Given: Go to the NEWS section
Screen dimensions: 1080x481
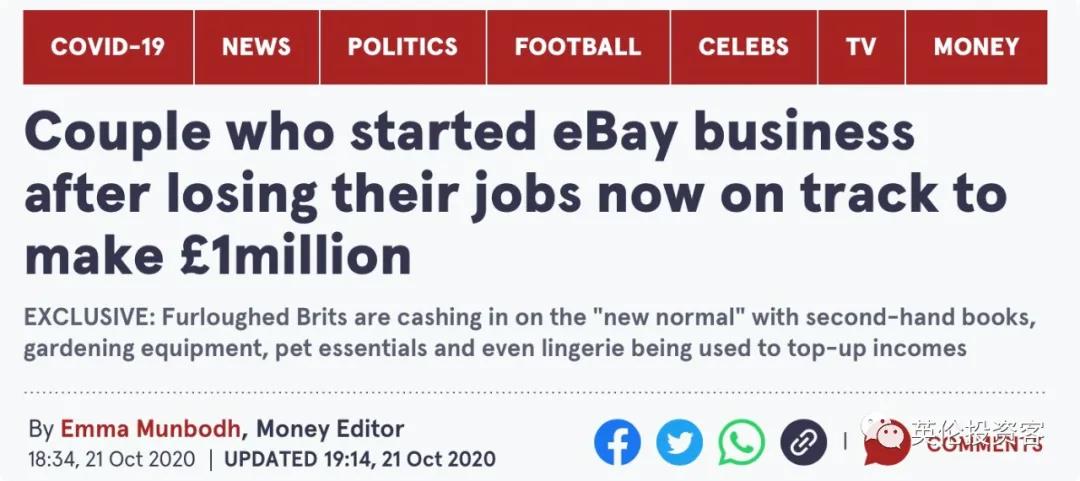Looking at the screenshot, I should [x=257, y=47].
